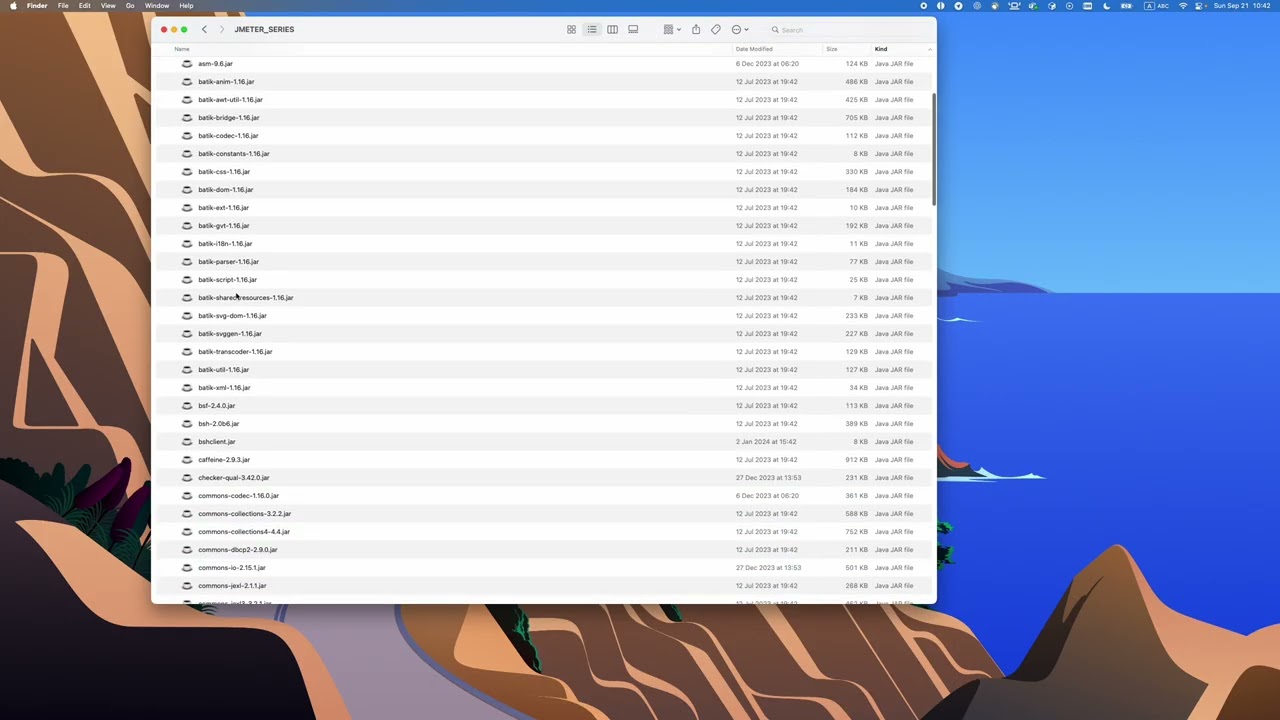Select the batik-svggen-1.16.jar file name

point(230,334)
